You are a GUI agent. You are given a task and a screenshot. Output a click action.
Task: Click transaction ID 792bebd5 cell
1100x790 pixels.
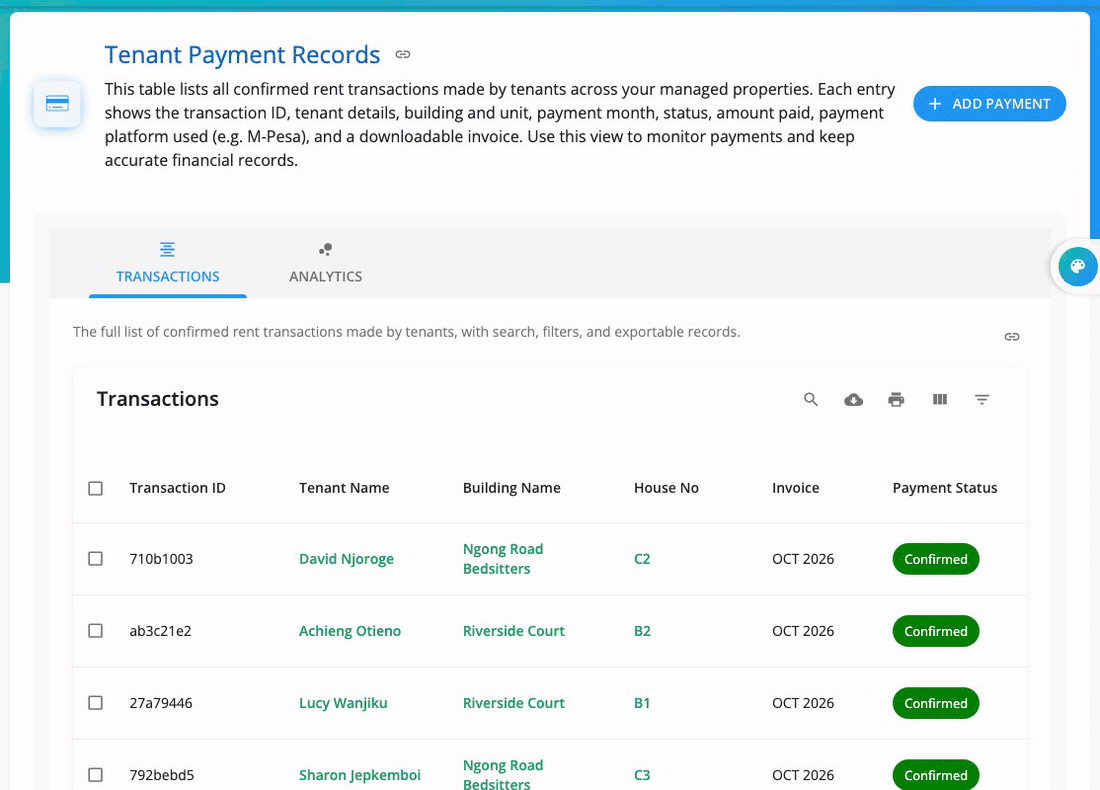point(162,775)
